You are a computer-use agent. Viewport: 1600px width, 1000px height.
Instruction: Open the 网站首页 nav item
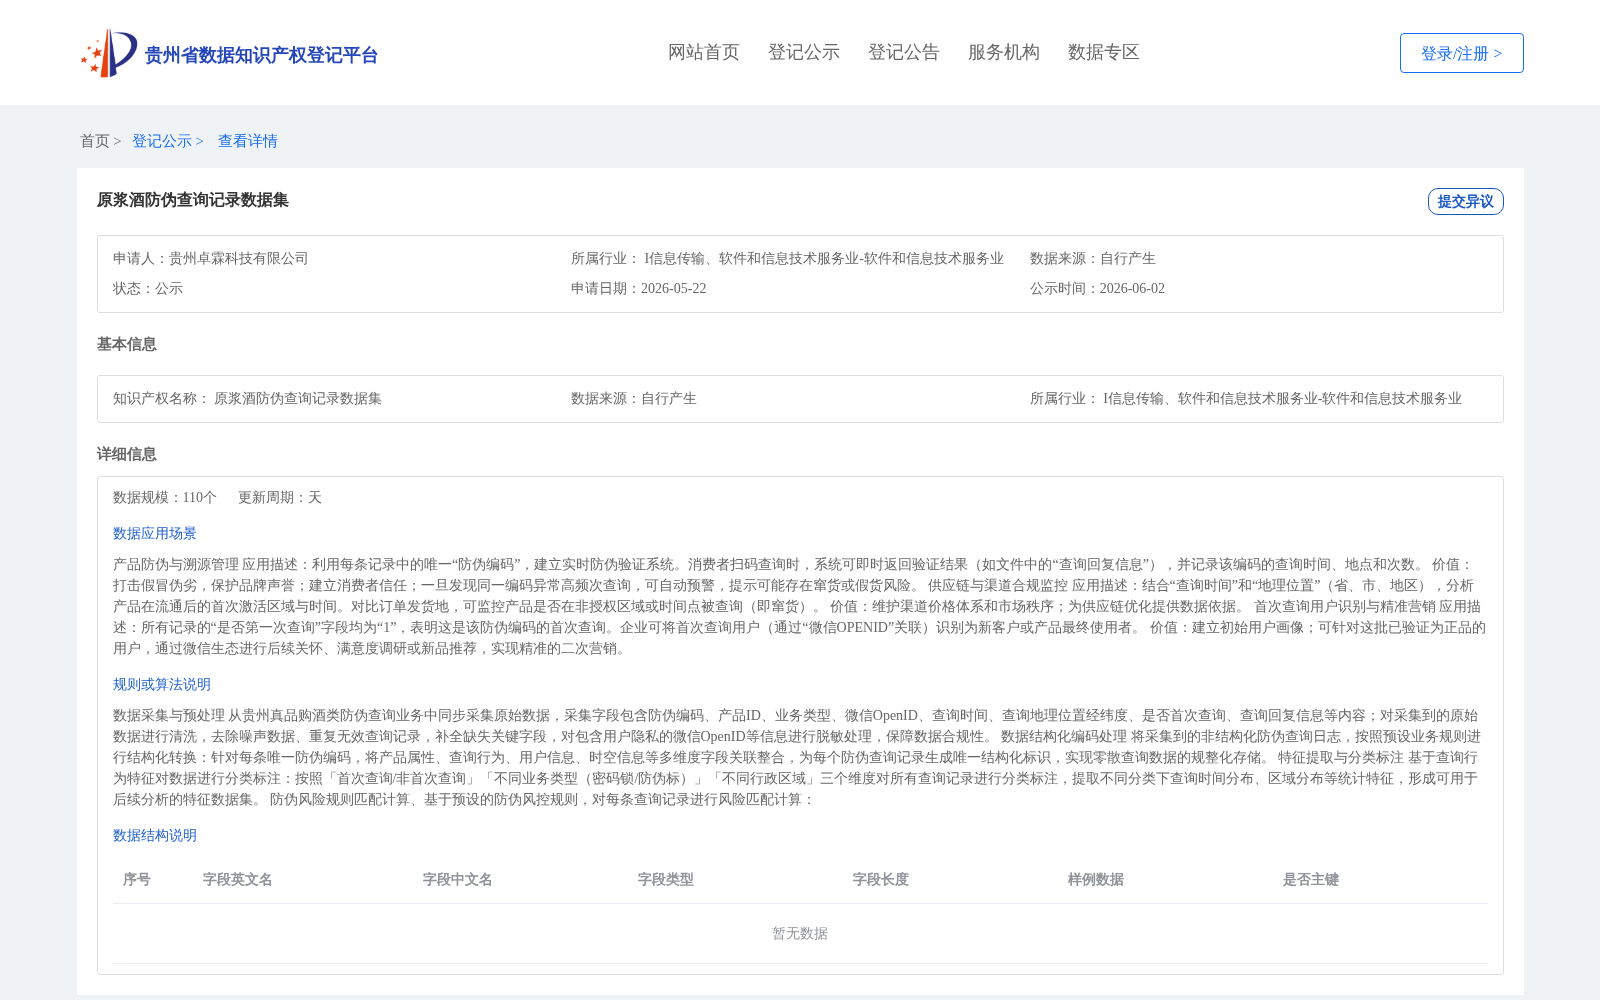tap(704, 52)
